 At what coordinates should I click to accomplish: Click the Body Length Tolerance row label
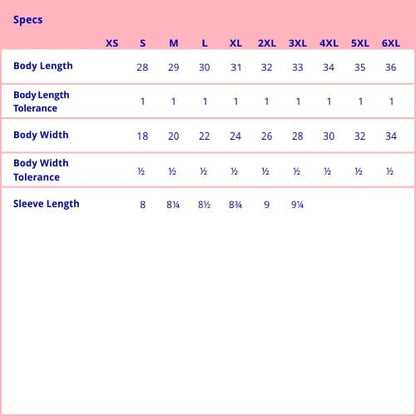41,101
